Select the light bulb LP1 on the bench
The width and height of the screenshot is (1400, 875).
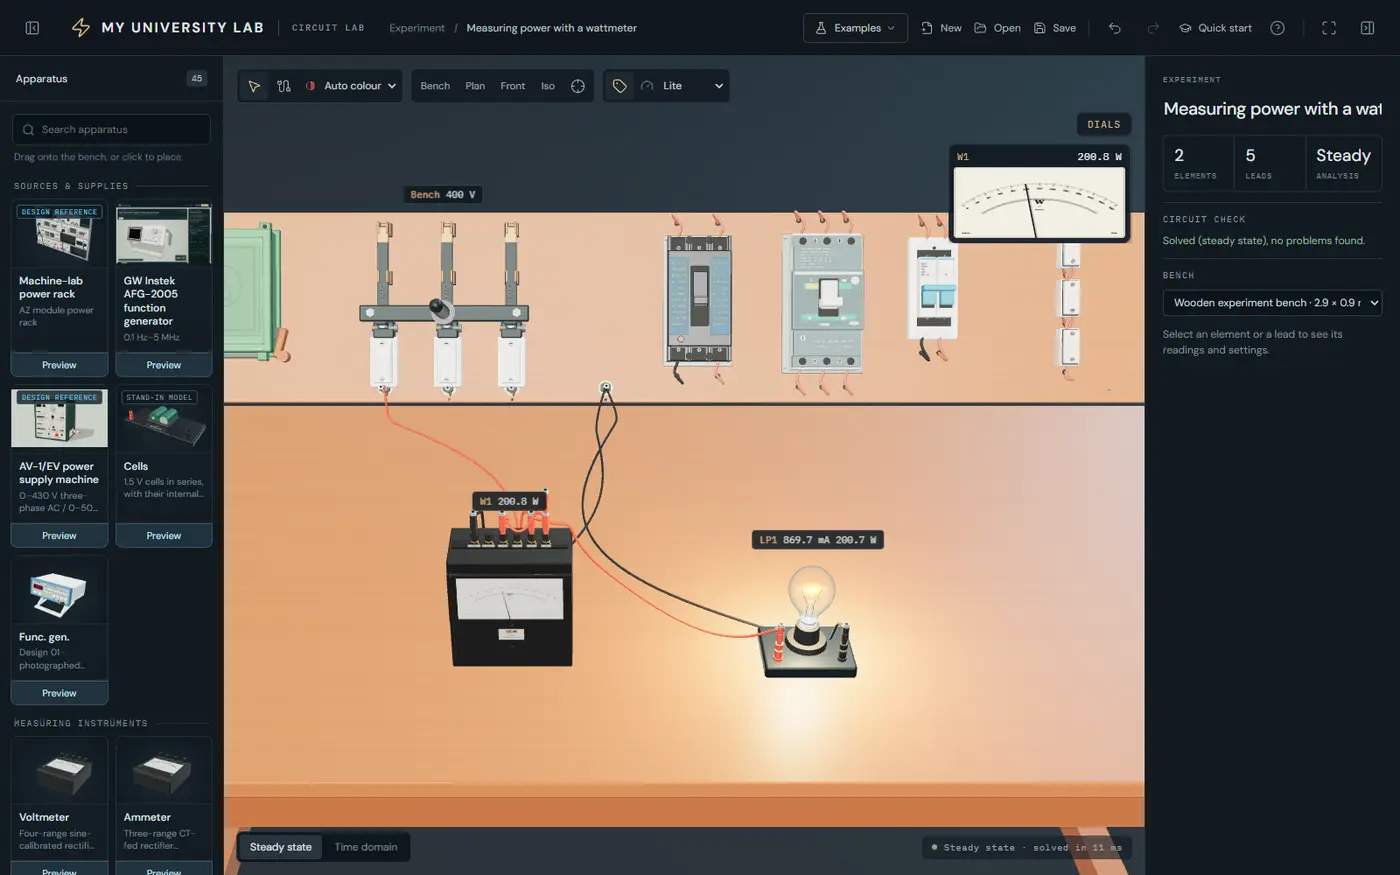pos(811,621)
